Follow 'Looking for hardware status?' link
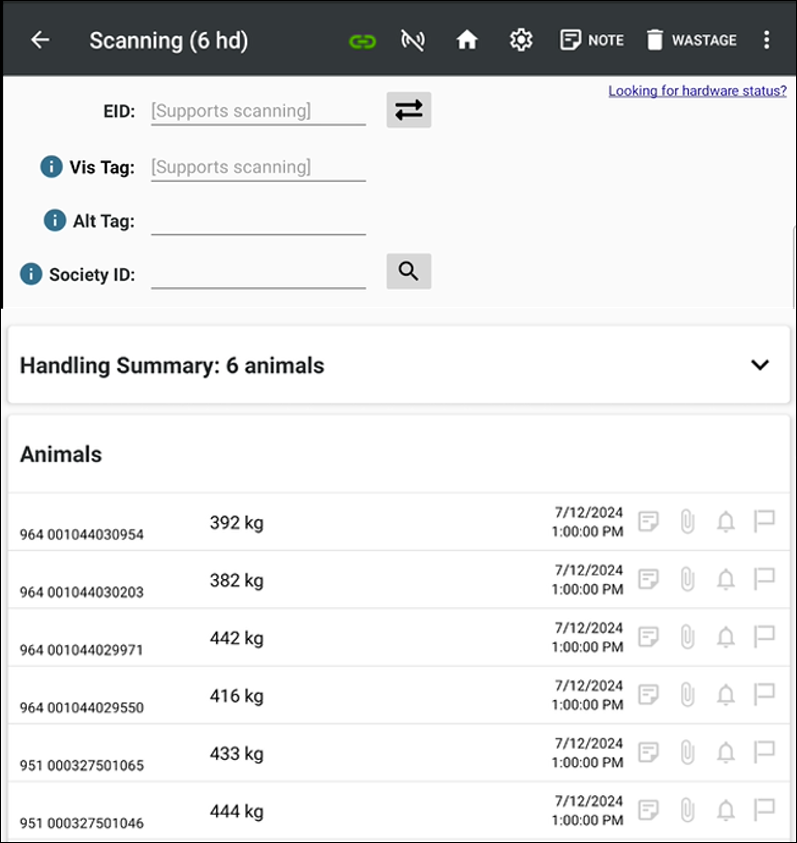Viewport: 797px width, 843px height. tap(697, 91)
